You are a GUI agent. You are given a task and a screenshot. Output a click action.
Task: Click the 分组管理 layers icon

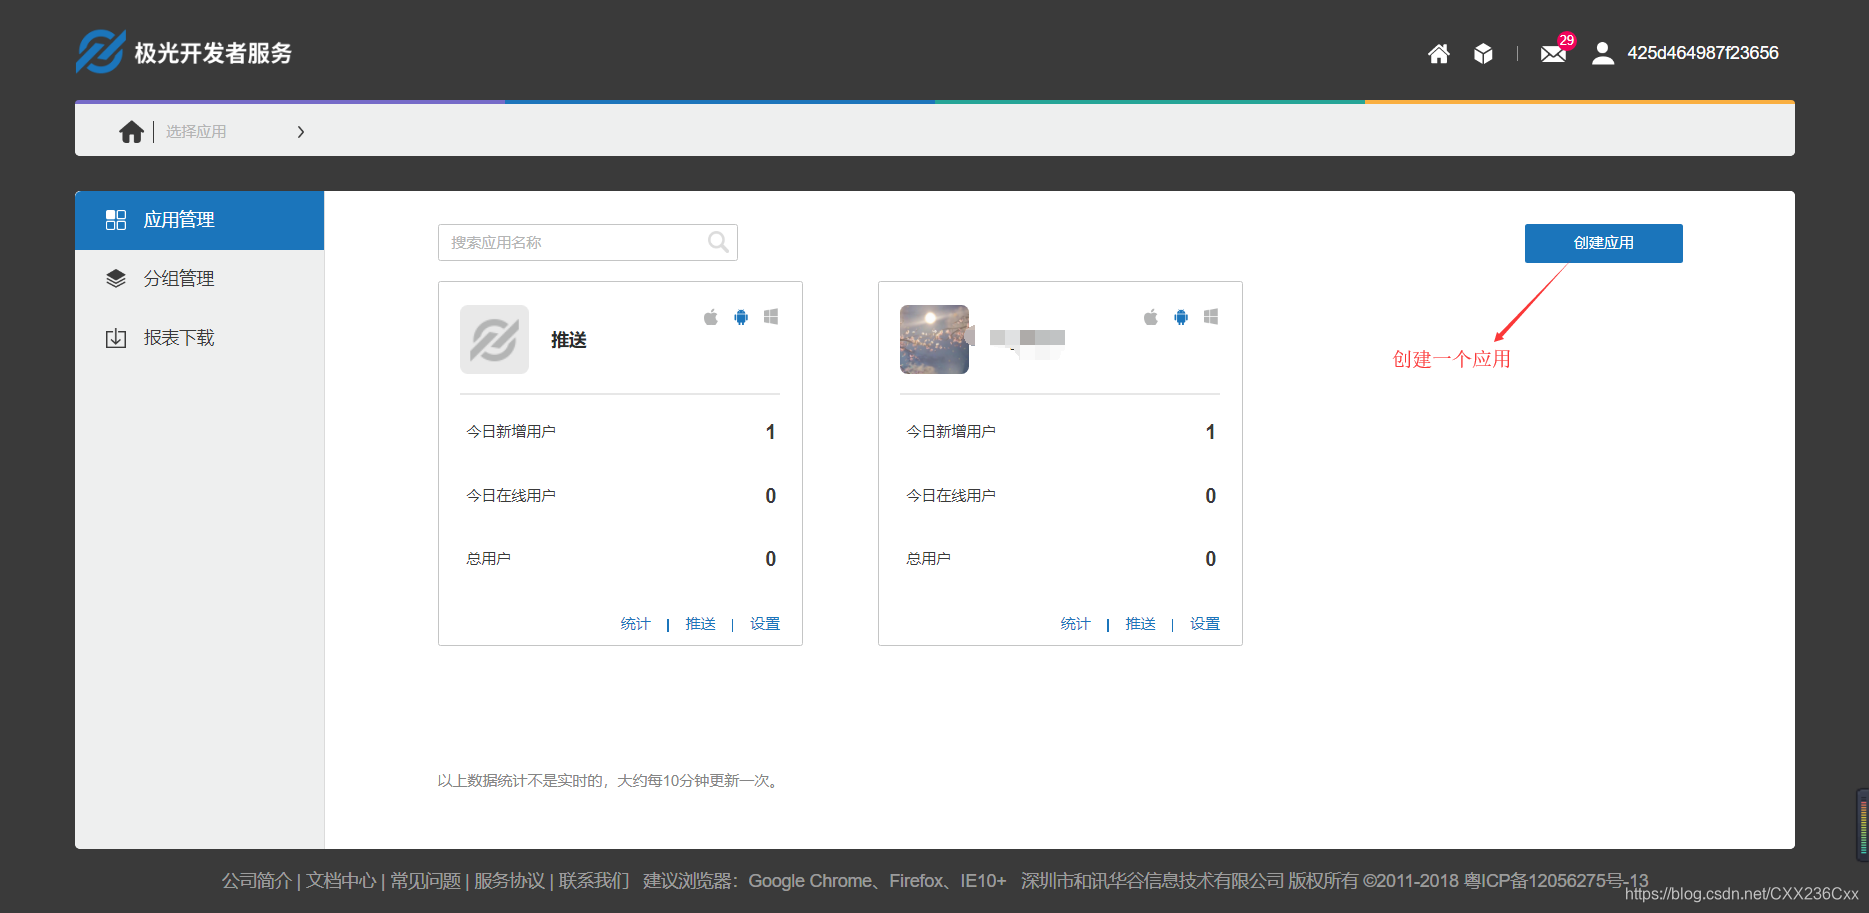[116, 279]
